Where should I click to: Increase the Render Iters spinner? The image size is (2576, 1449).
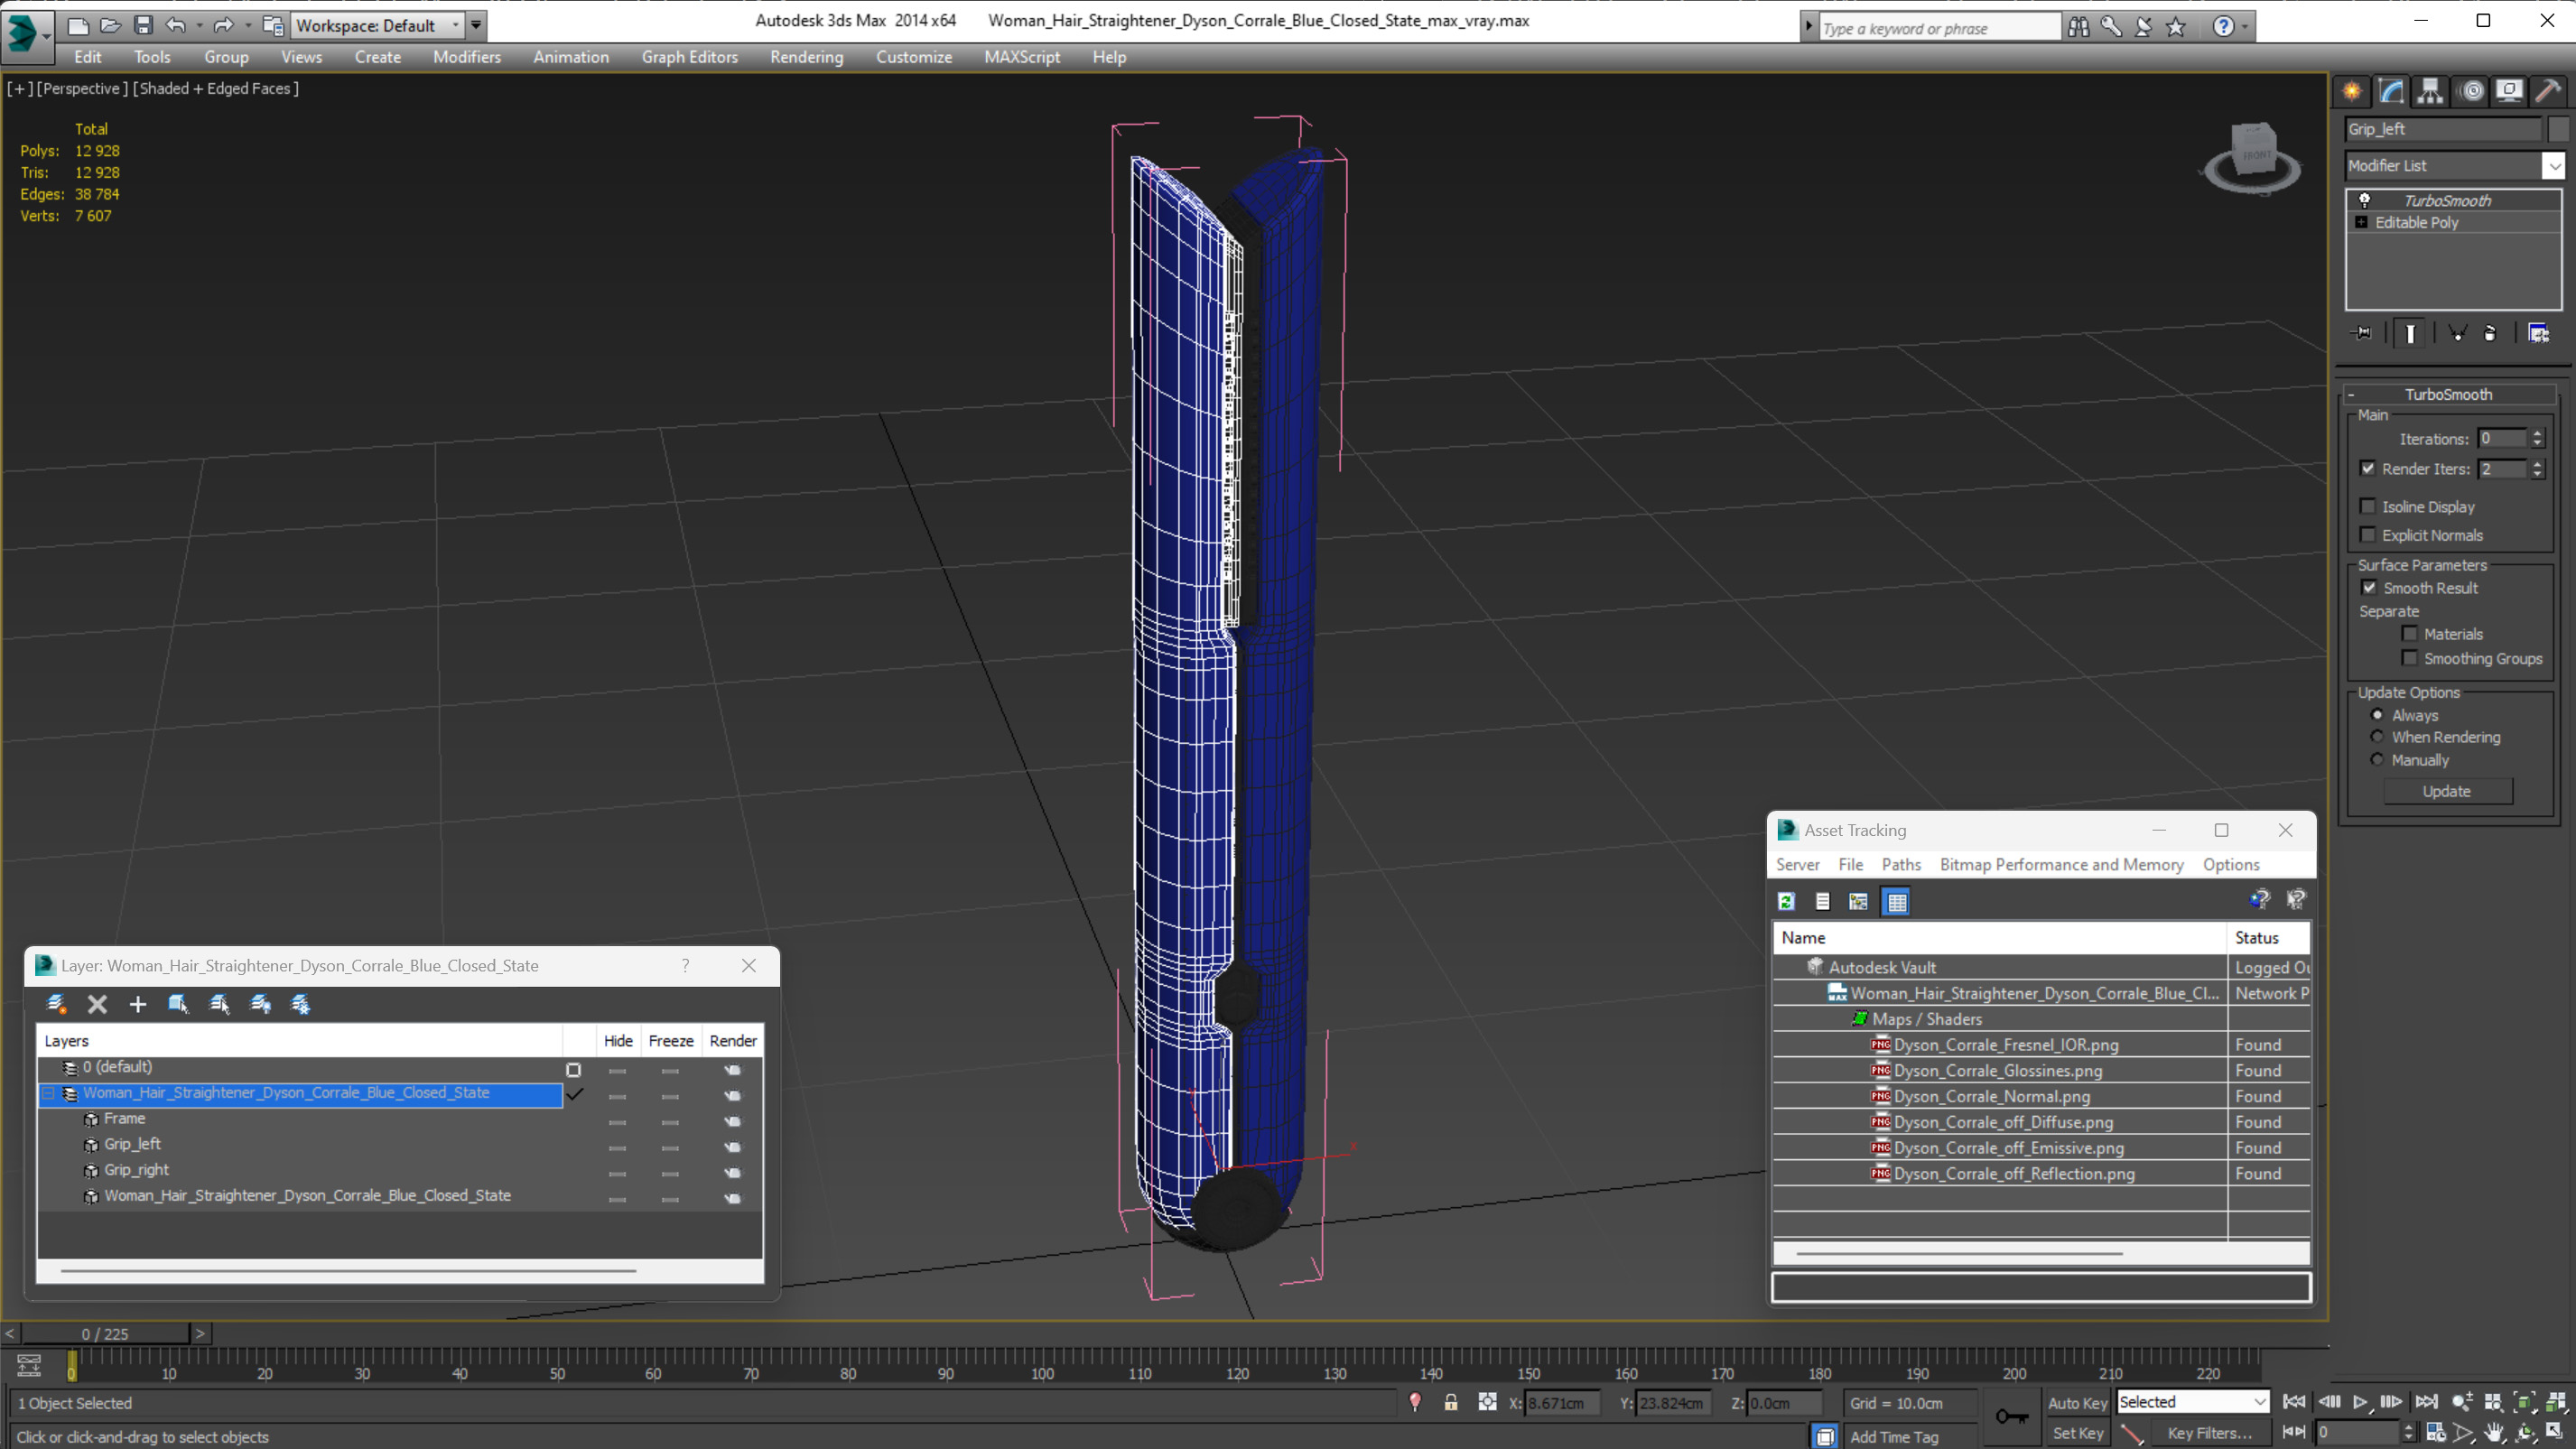(x=2537, y=464)
